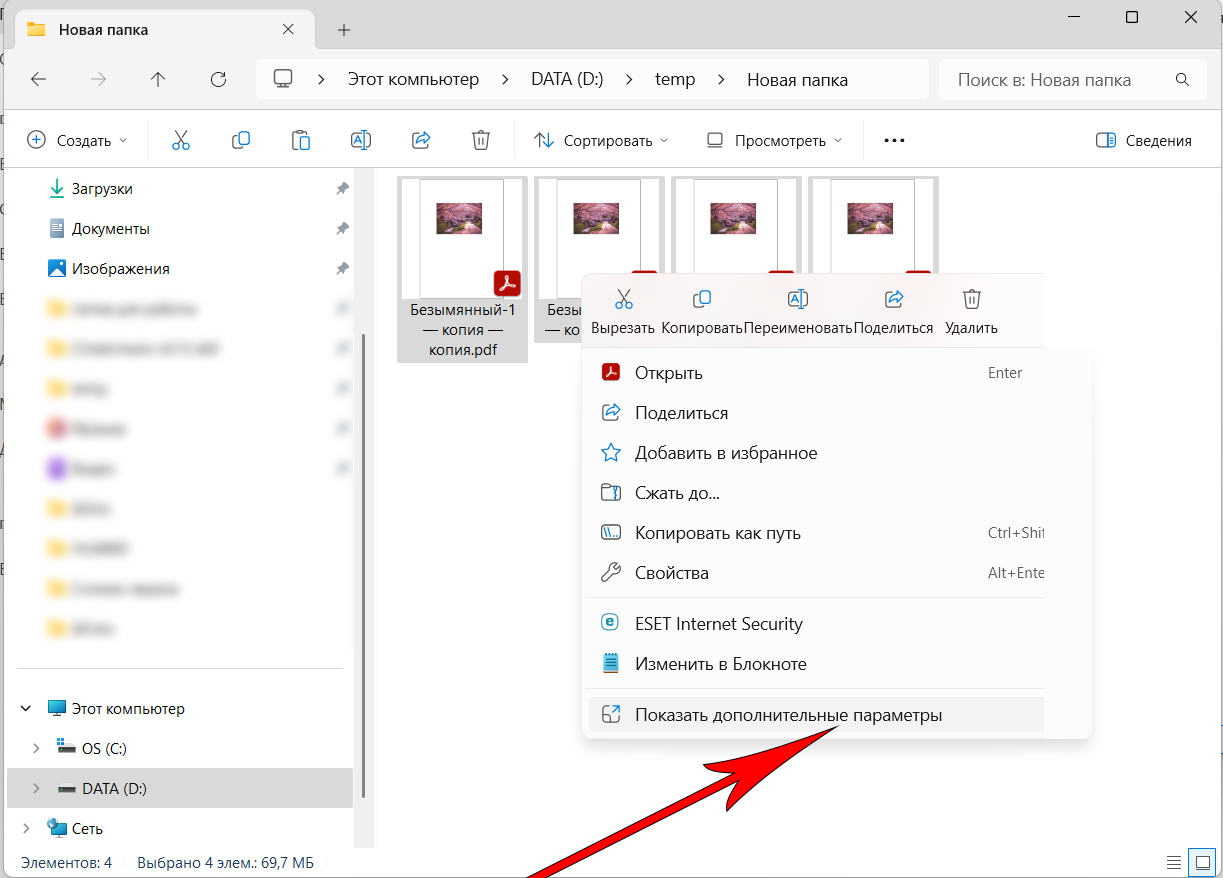Click Новая папка breadcrumb segment
This screenshot has height=878, width=1223.
tap(797, 80)
